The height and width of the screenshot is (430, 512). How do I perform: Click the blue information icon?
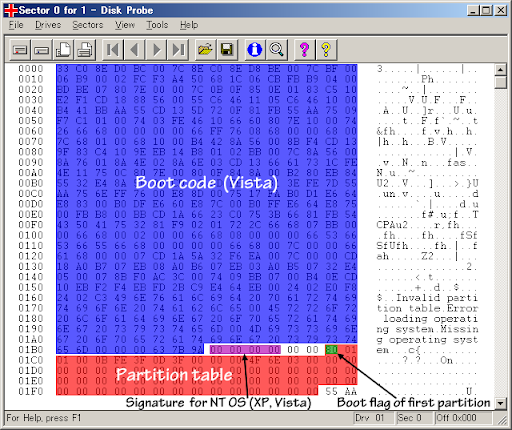(255, 50)
